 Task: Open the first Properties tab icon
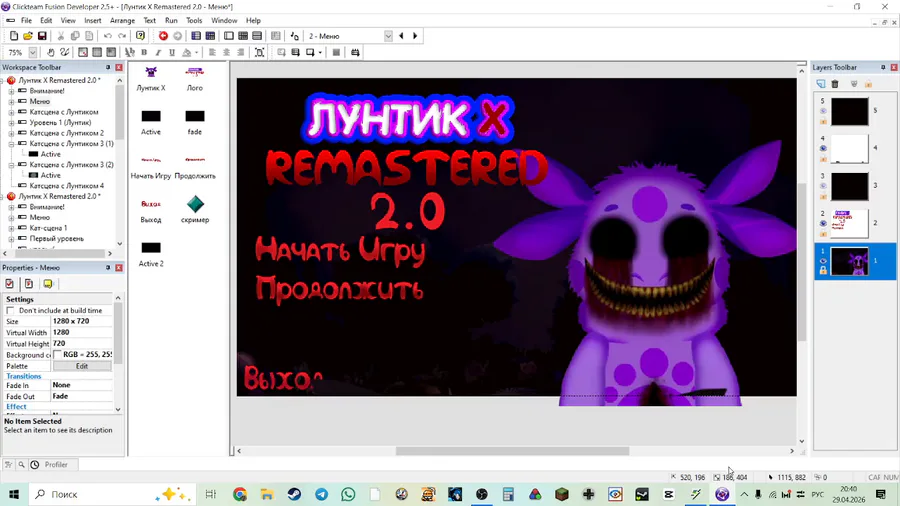(x=10, y=283)
